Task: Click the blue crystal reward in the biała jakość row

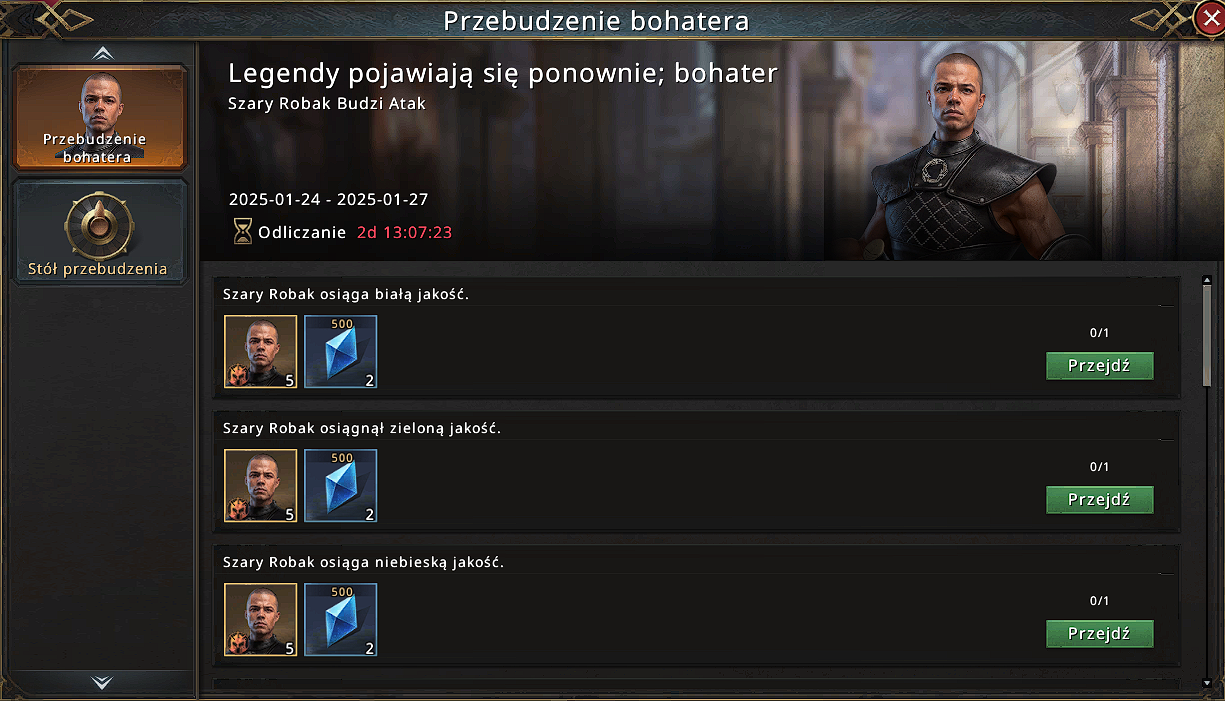Action: (341, 352)
